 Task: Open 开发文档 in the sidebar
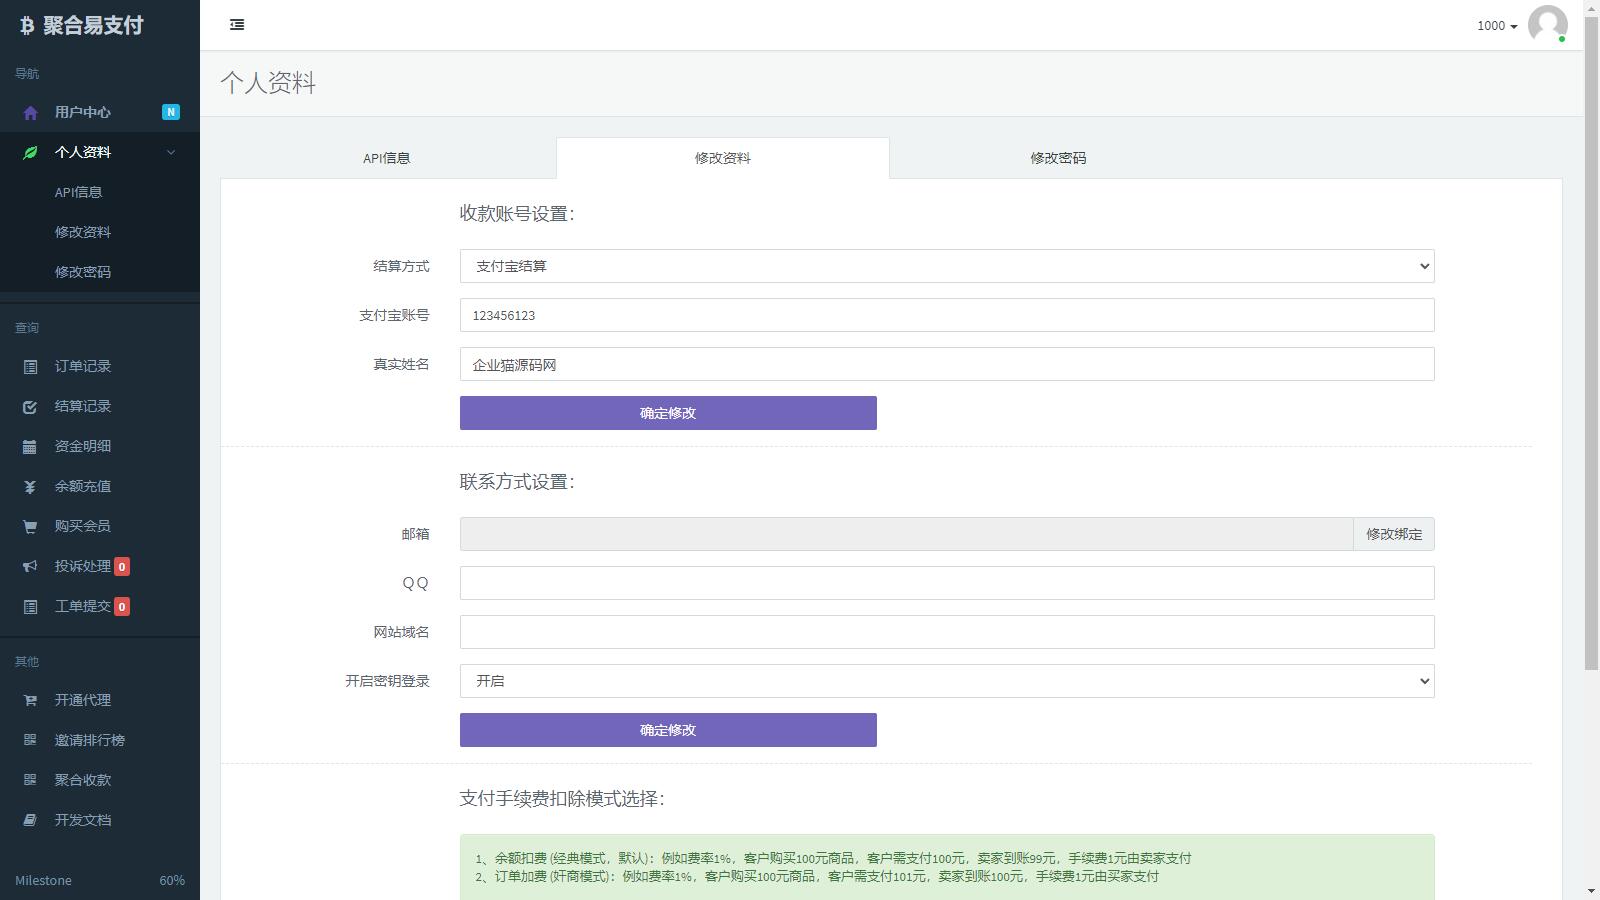click(83, 820)
